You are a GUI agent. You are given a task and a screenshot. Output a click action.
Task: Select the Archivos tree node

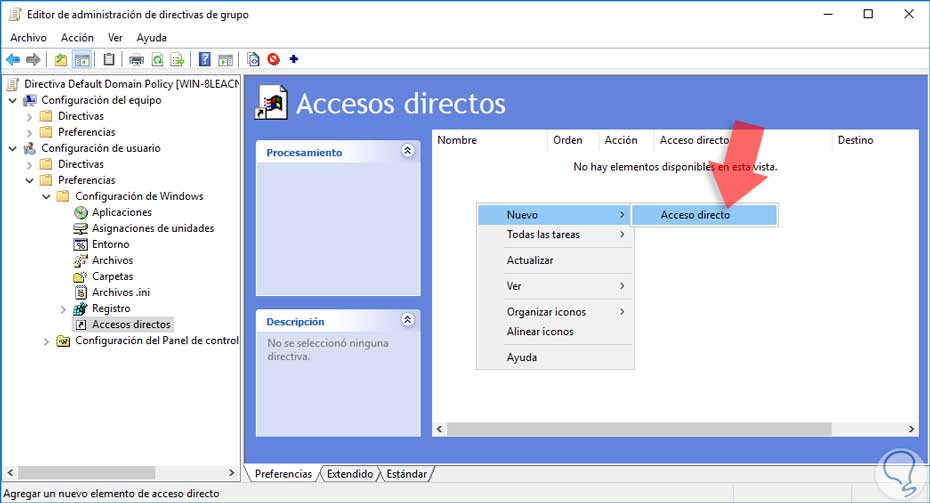click(x=112, y=260)
